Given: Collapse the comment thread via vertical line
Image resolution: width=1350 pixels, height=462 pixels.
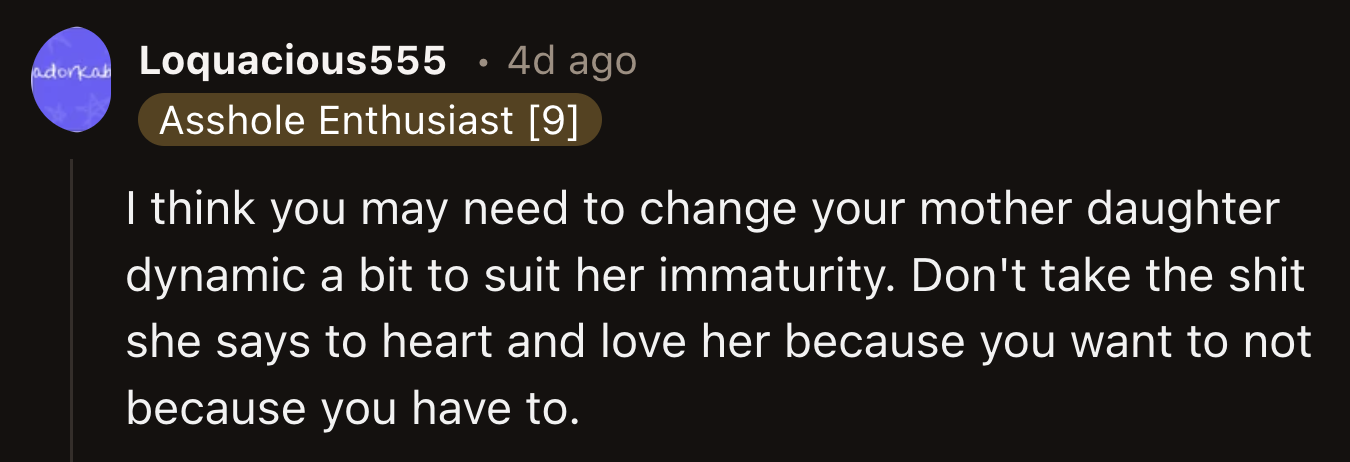Looking at the screenshot, I should tap(71, 310).
